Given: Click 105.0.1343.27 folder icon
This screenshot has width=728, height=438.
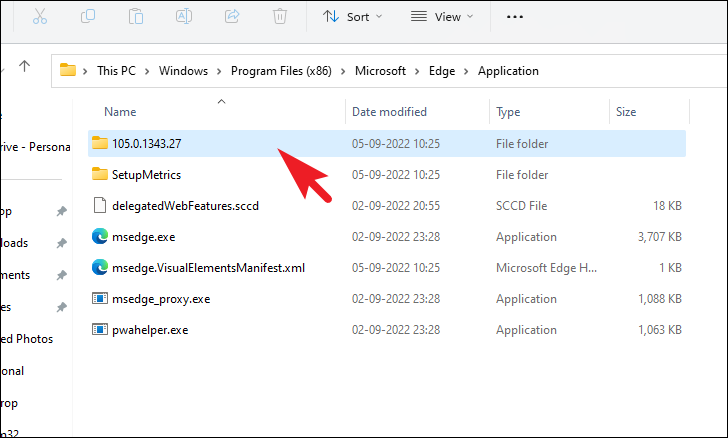Looking at the screenshot, I should [x=99, y=143].
